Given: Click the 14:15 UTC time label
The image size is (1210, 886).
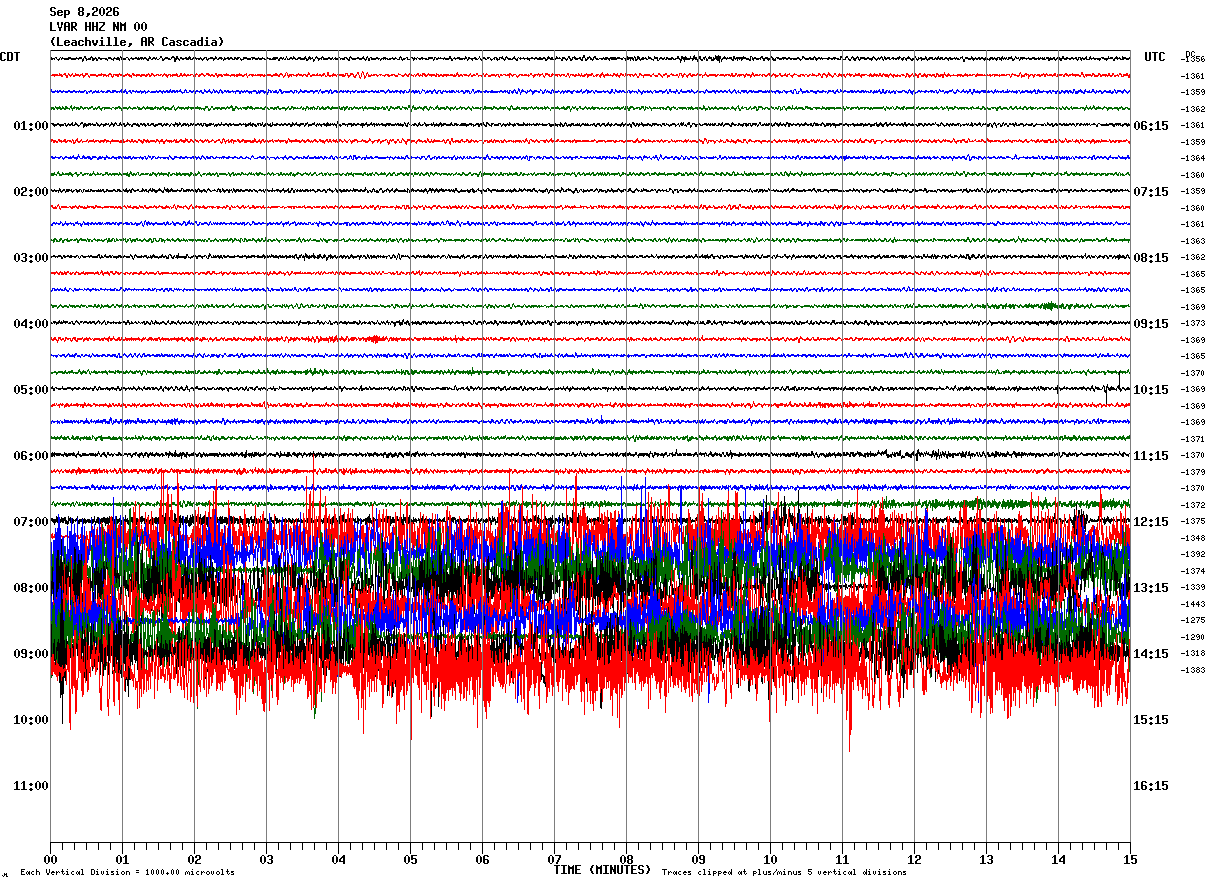Looking at the screenshot, I should point(1151,654).
